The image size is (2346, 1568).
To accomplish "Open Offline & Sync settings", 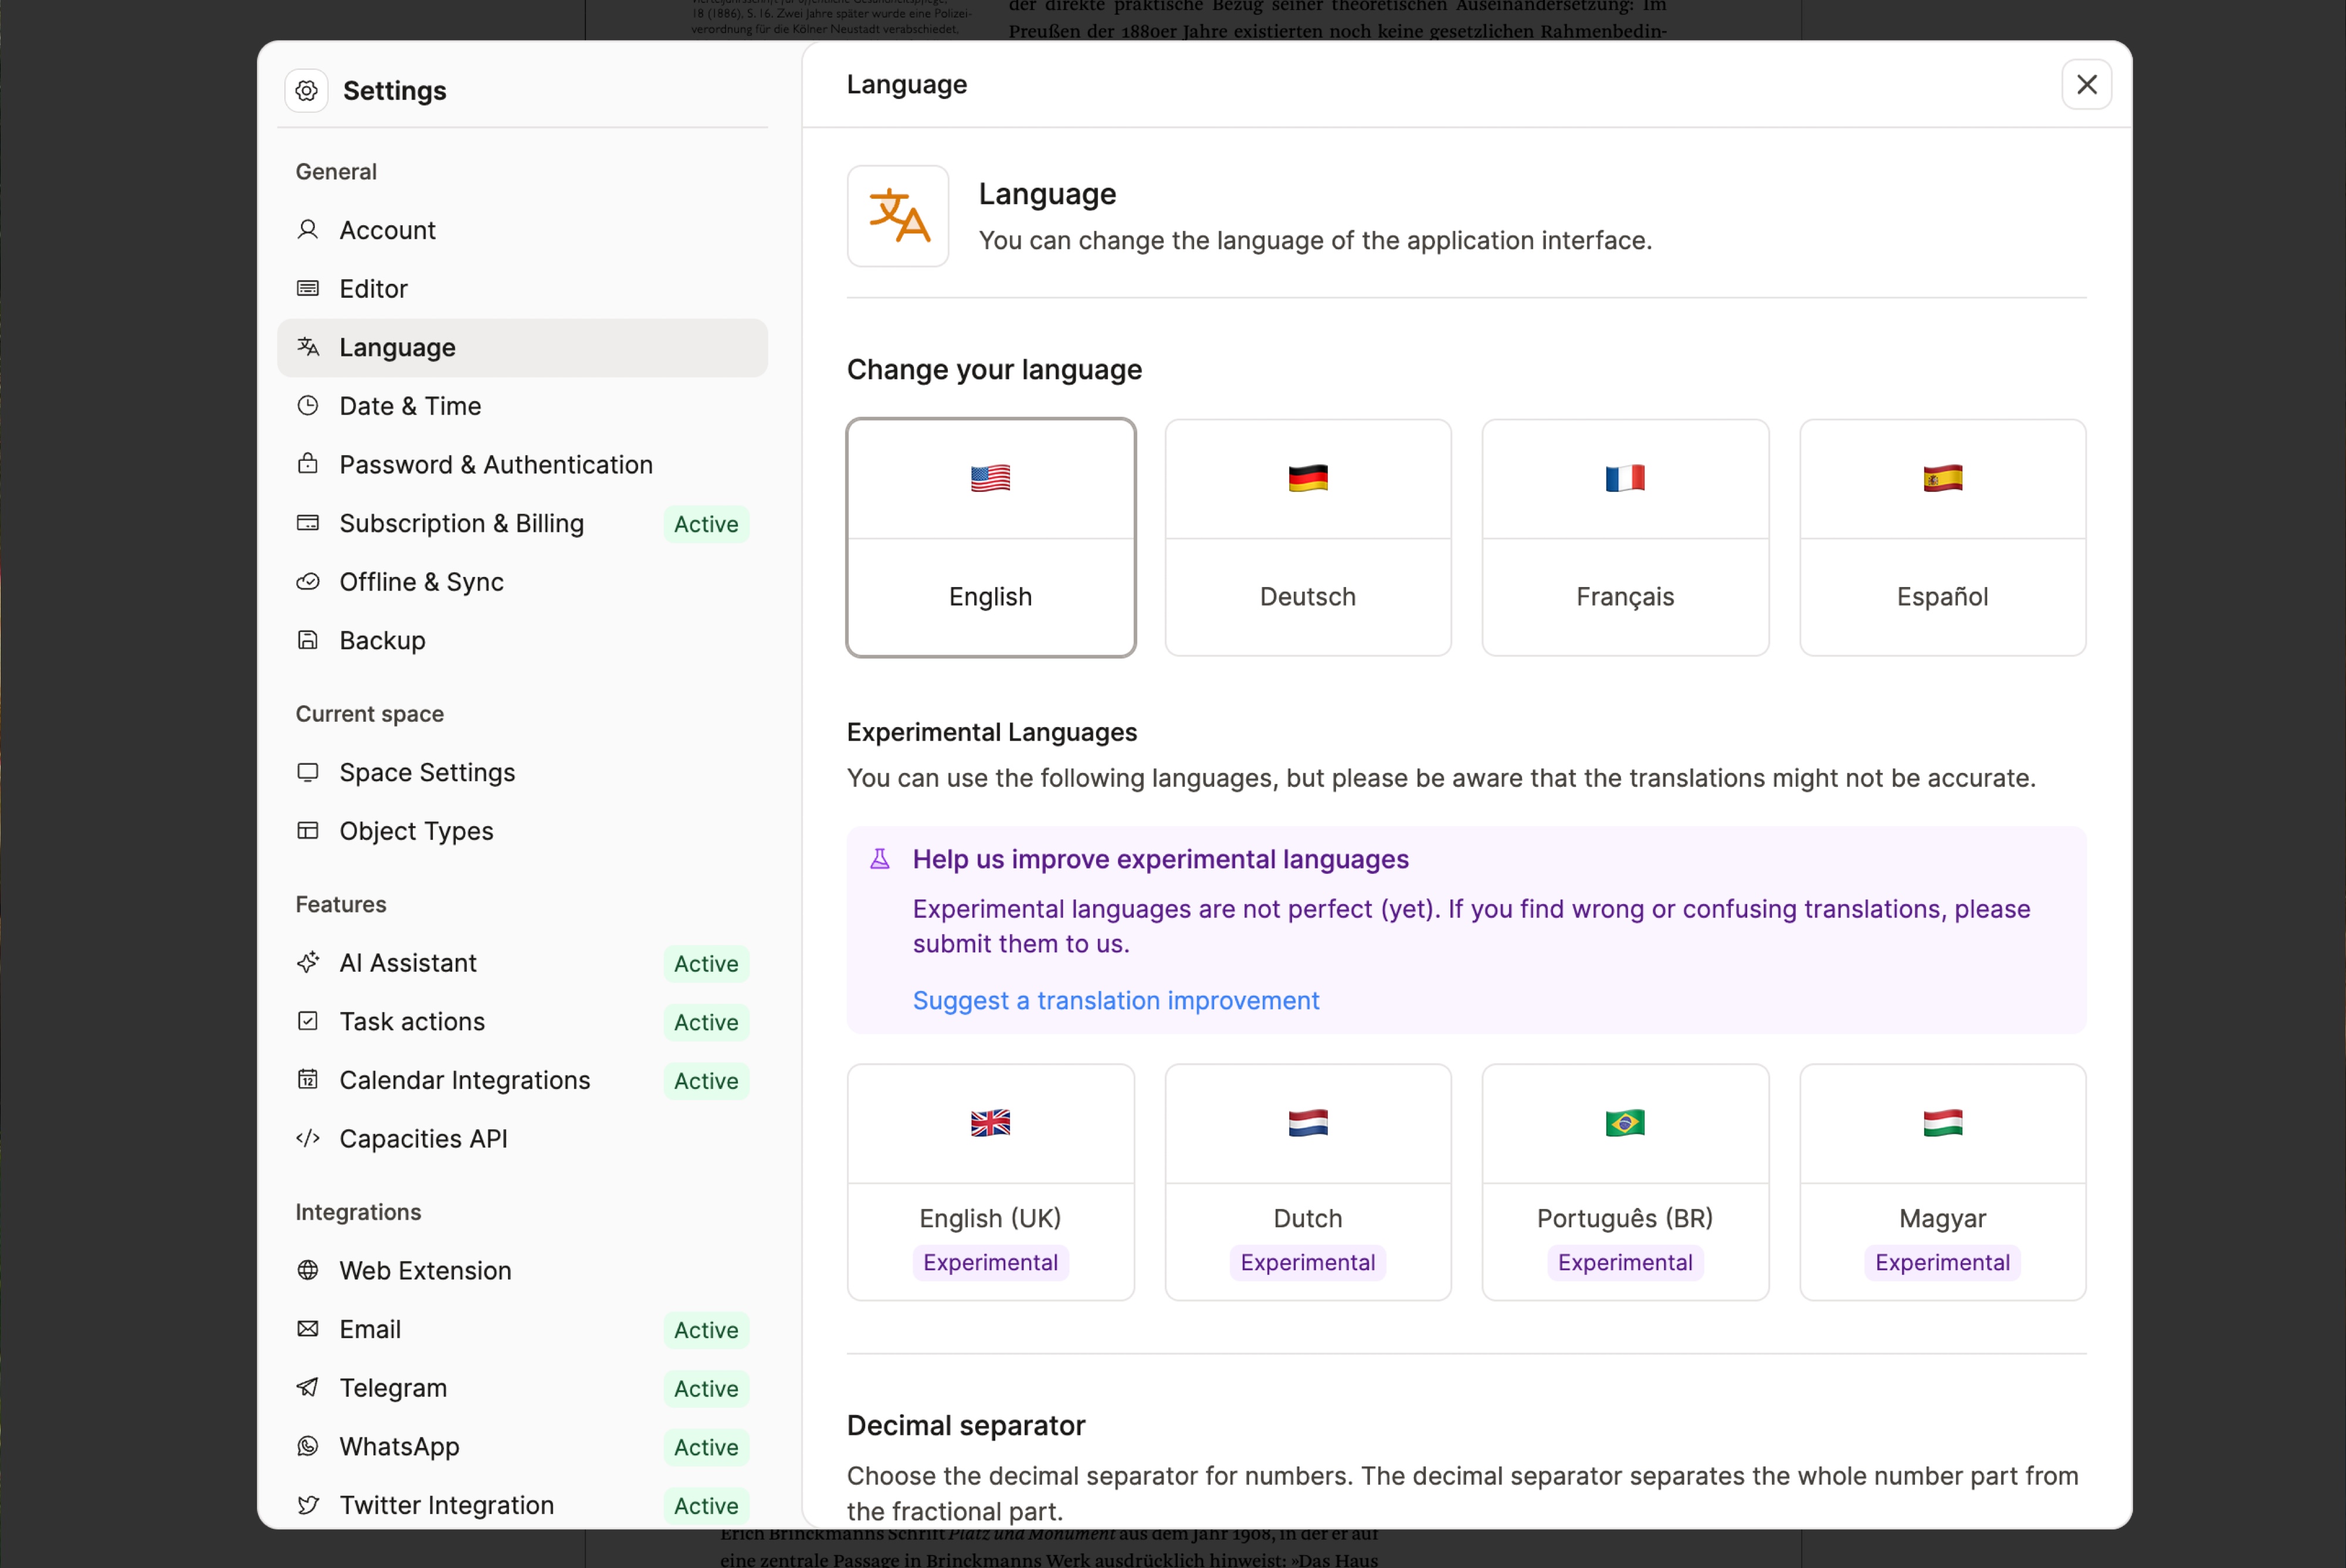I will pos(522,581).
